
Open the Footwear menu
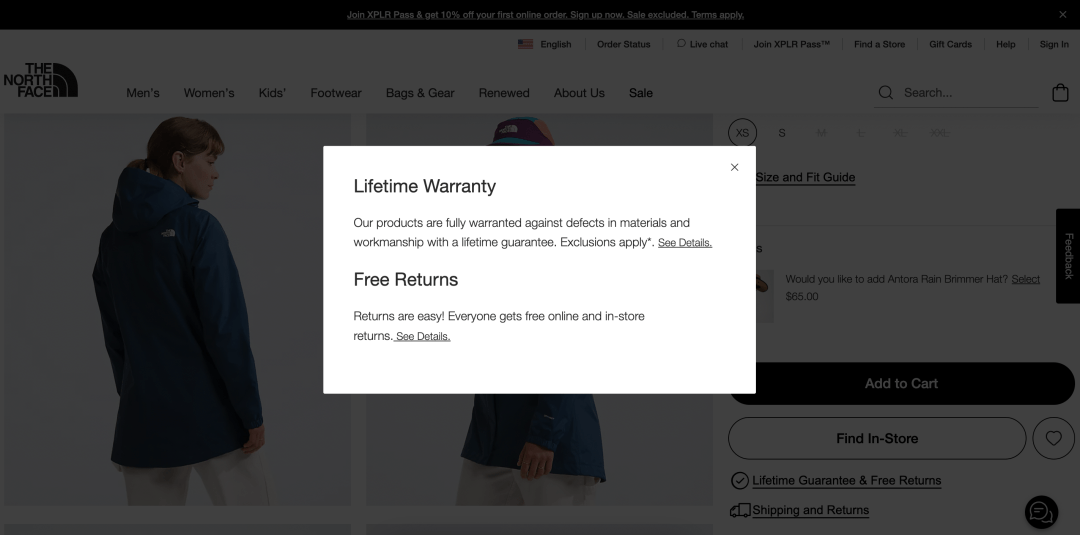point(335,93)
